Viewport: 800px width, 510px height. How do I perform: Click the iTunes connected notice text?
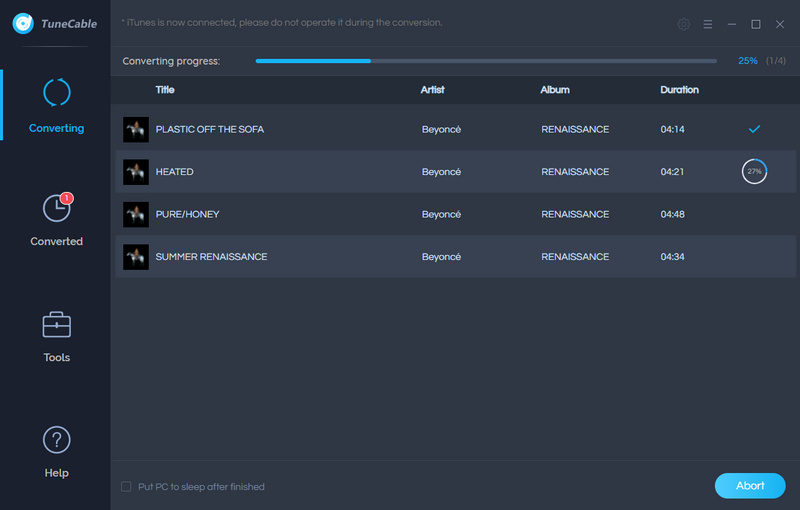point(282,22)
